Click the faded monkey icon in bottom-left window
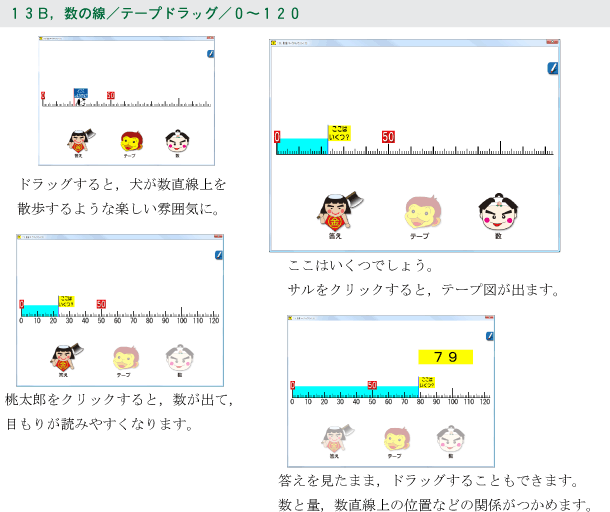The height and width of the screenshot is (512, 610). tap(126, 358)
